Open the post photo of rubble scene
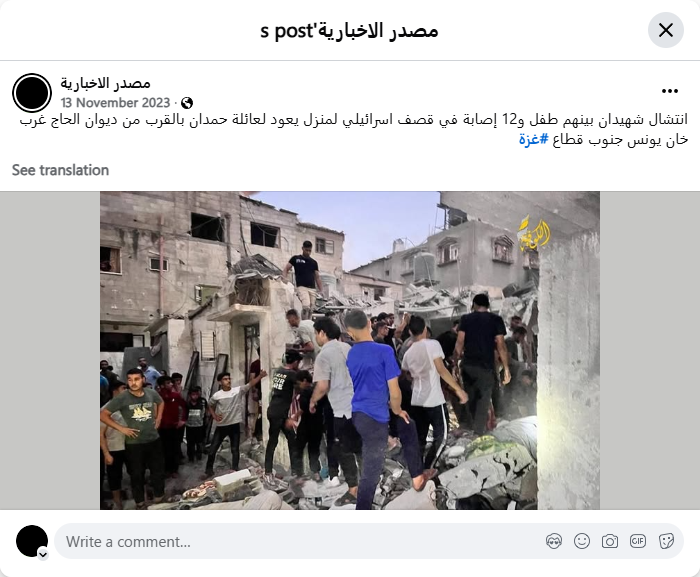 [350, 351]
